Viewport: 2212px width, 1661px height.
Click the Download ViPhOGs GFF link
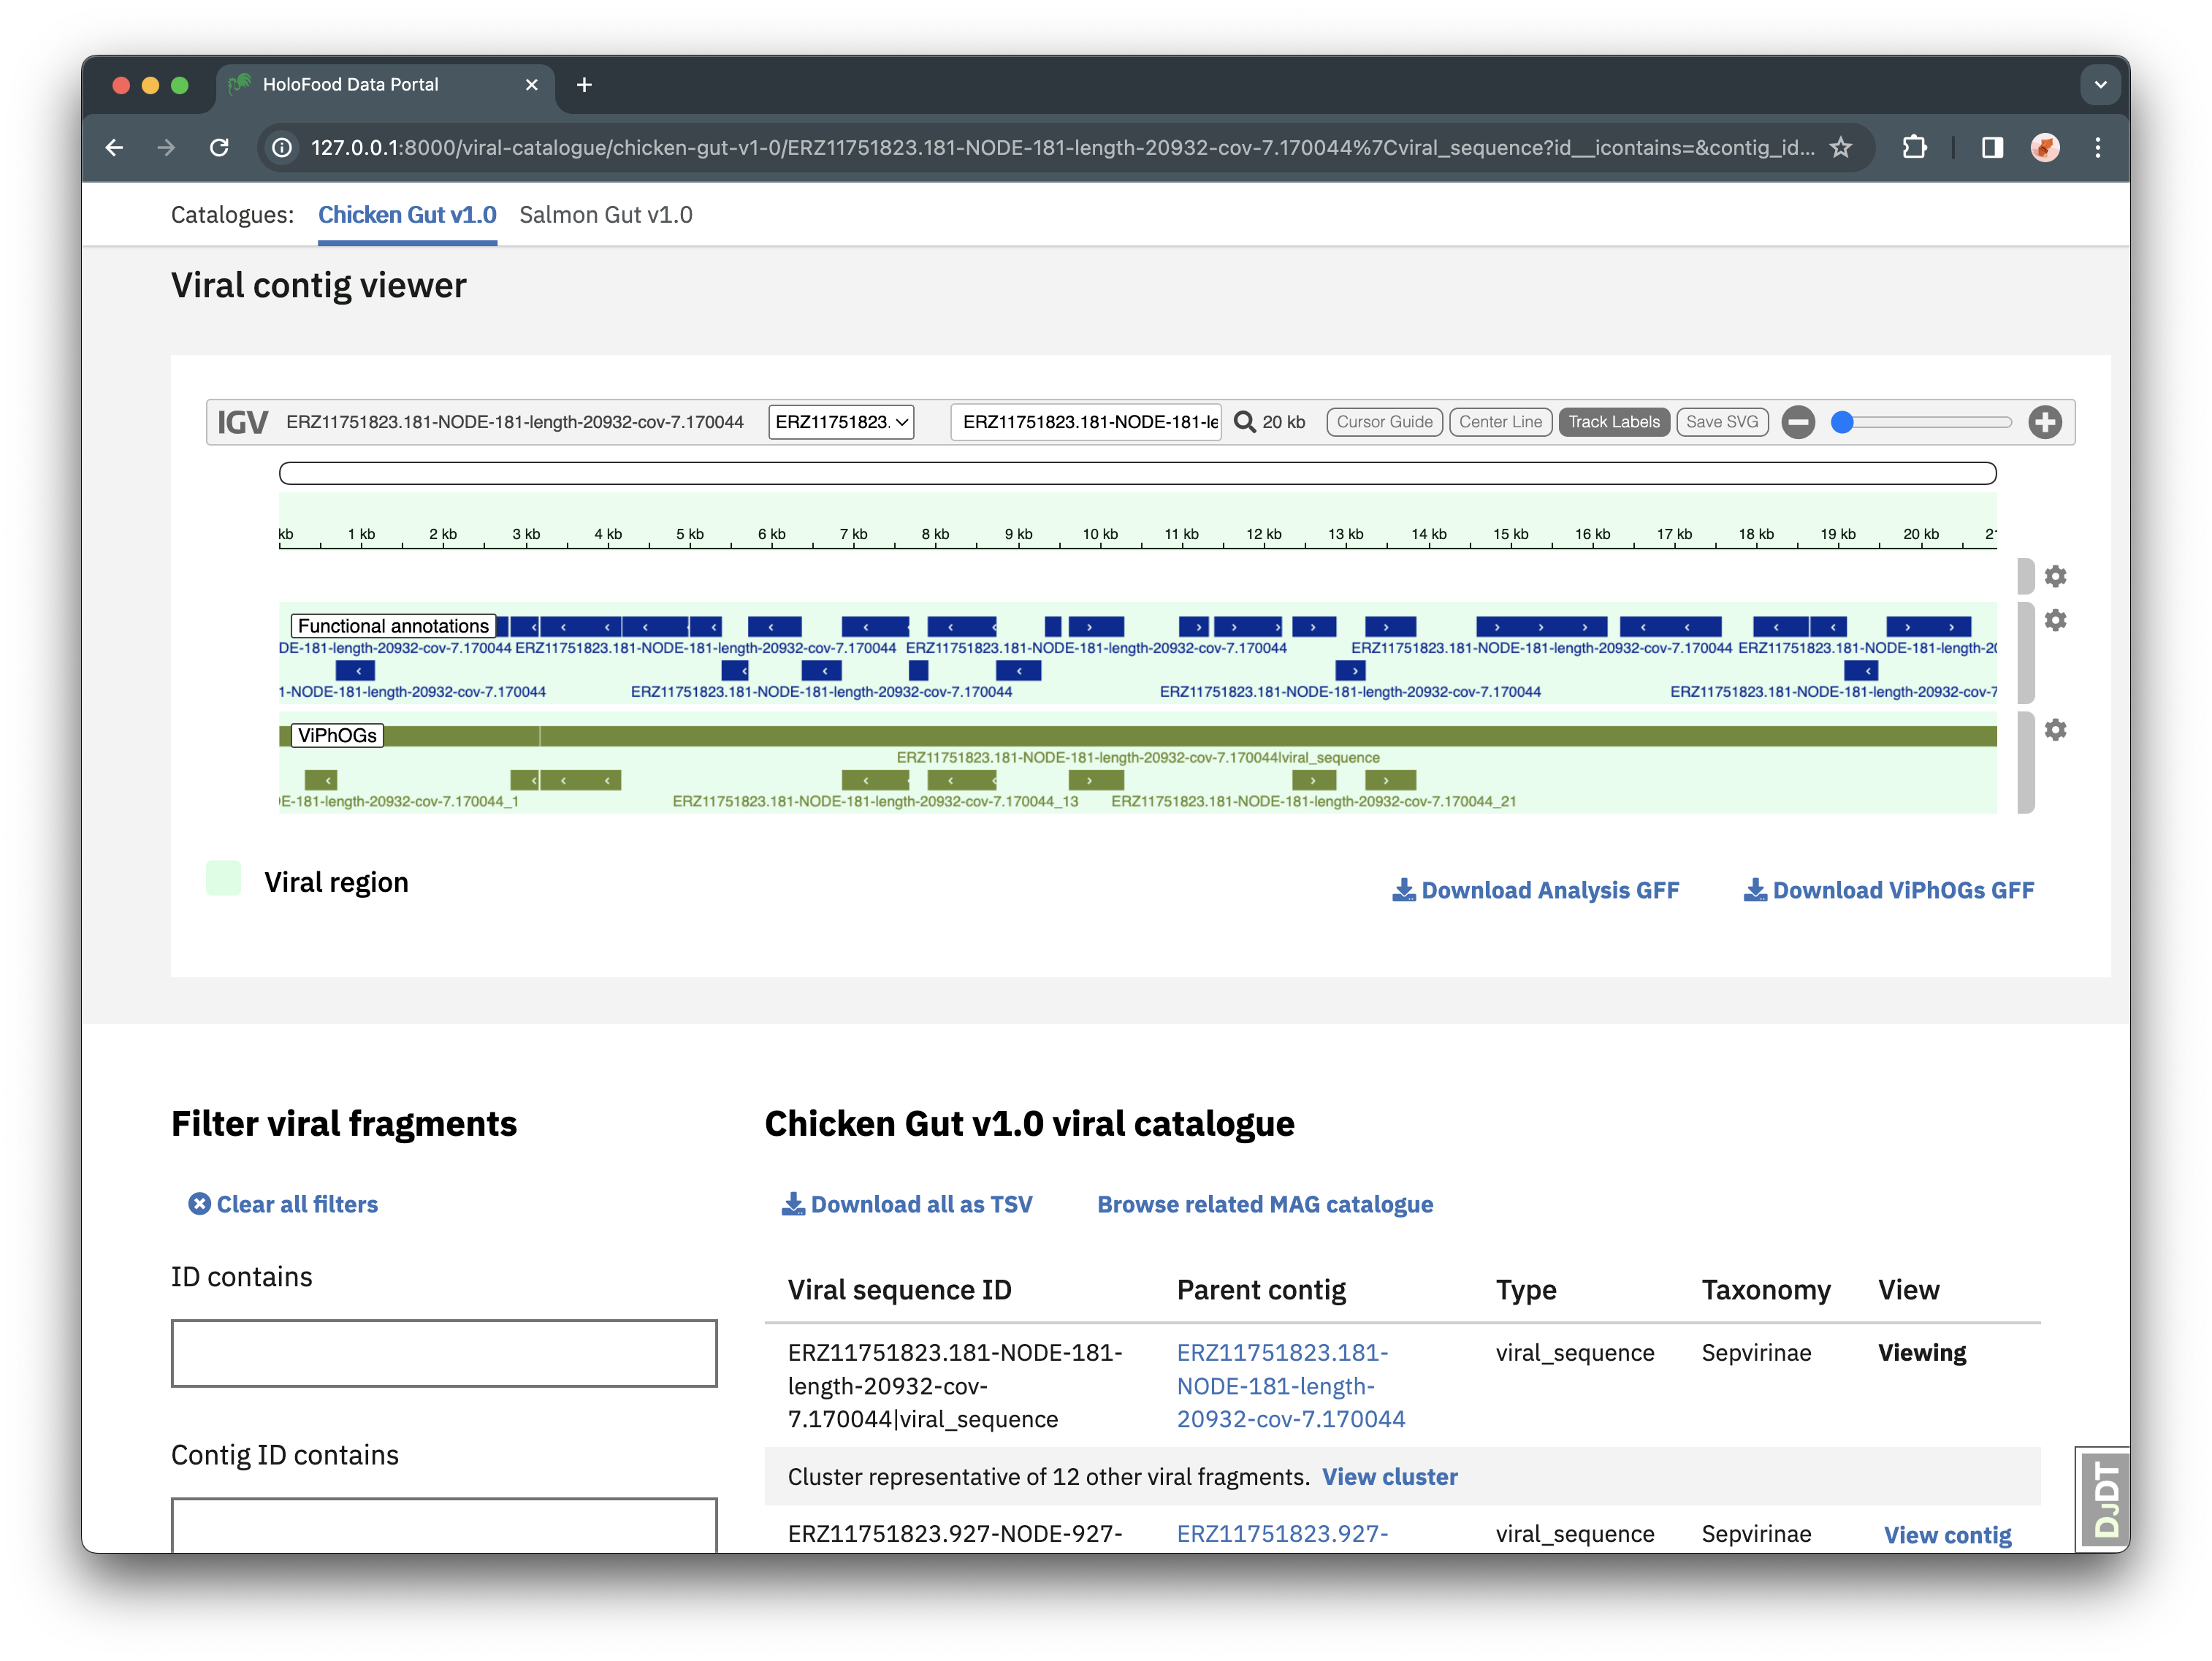click(x=1888, y=890)
